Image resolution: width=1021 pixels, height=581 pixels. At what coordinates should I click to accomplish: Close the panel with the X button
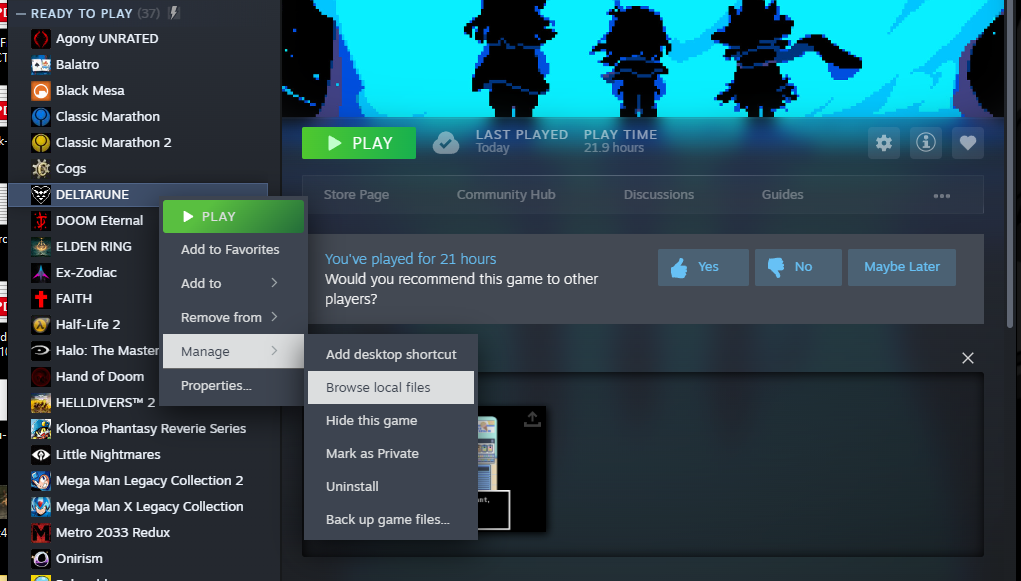pyautogui.click(x=968, y=358)
